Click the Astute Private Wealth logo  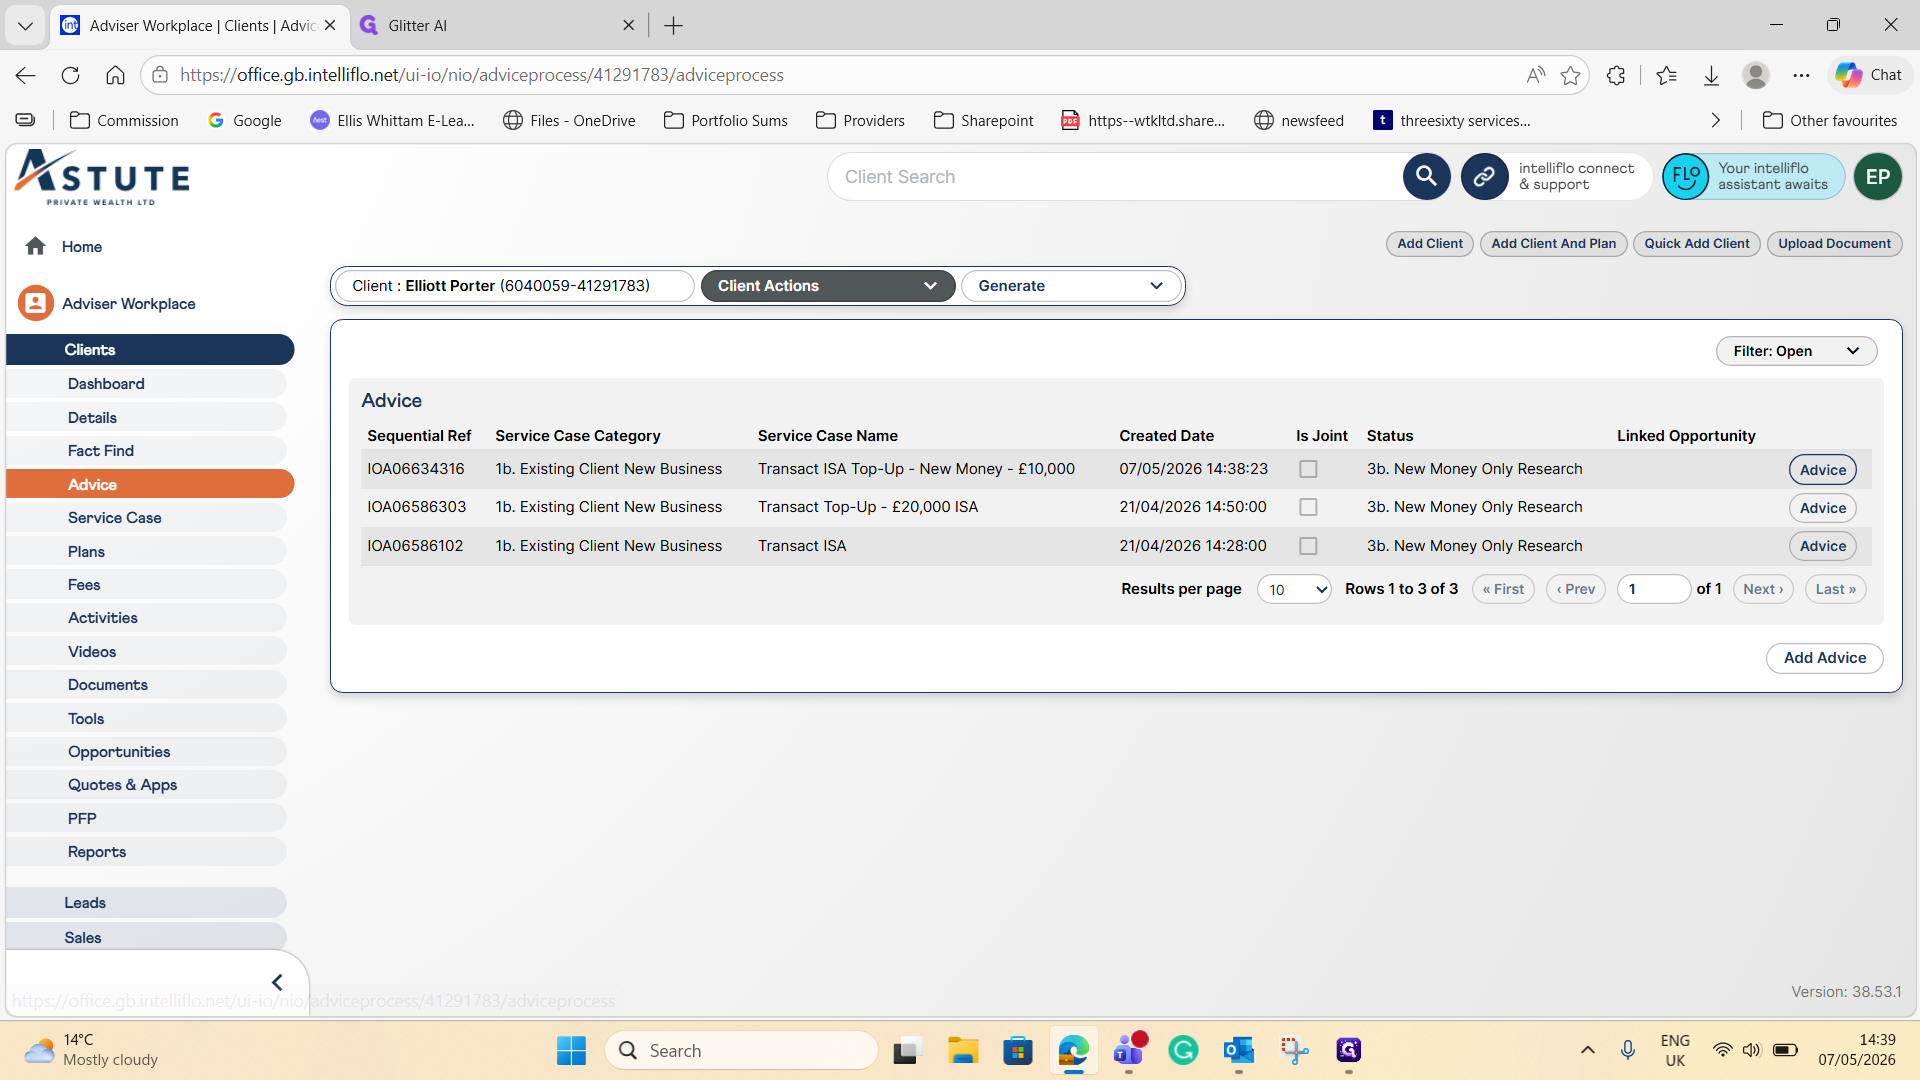pos(102,178)
